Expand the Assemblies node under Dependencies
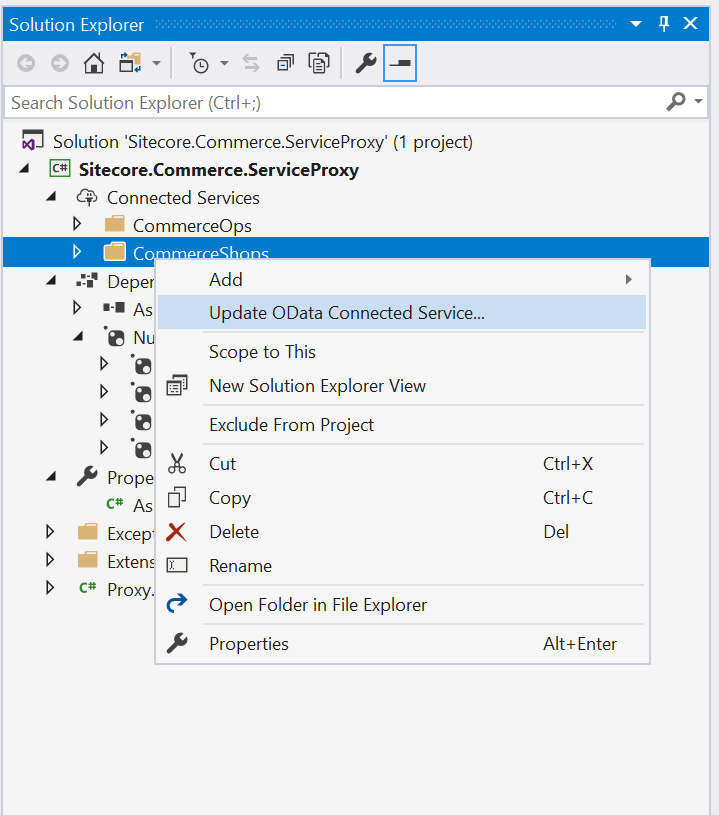 (x=77, y=308)
